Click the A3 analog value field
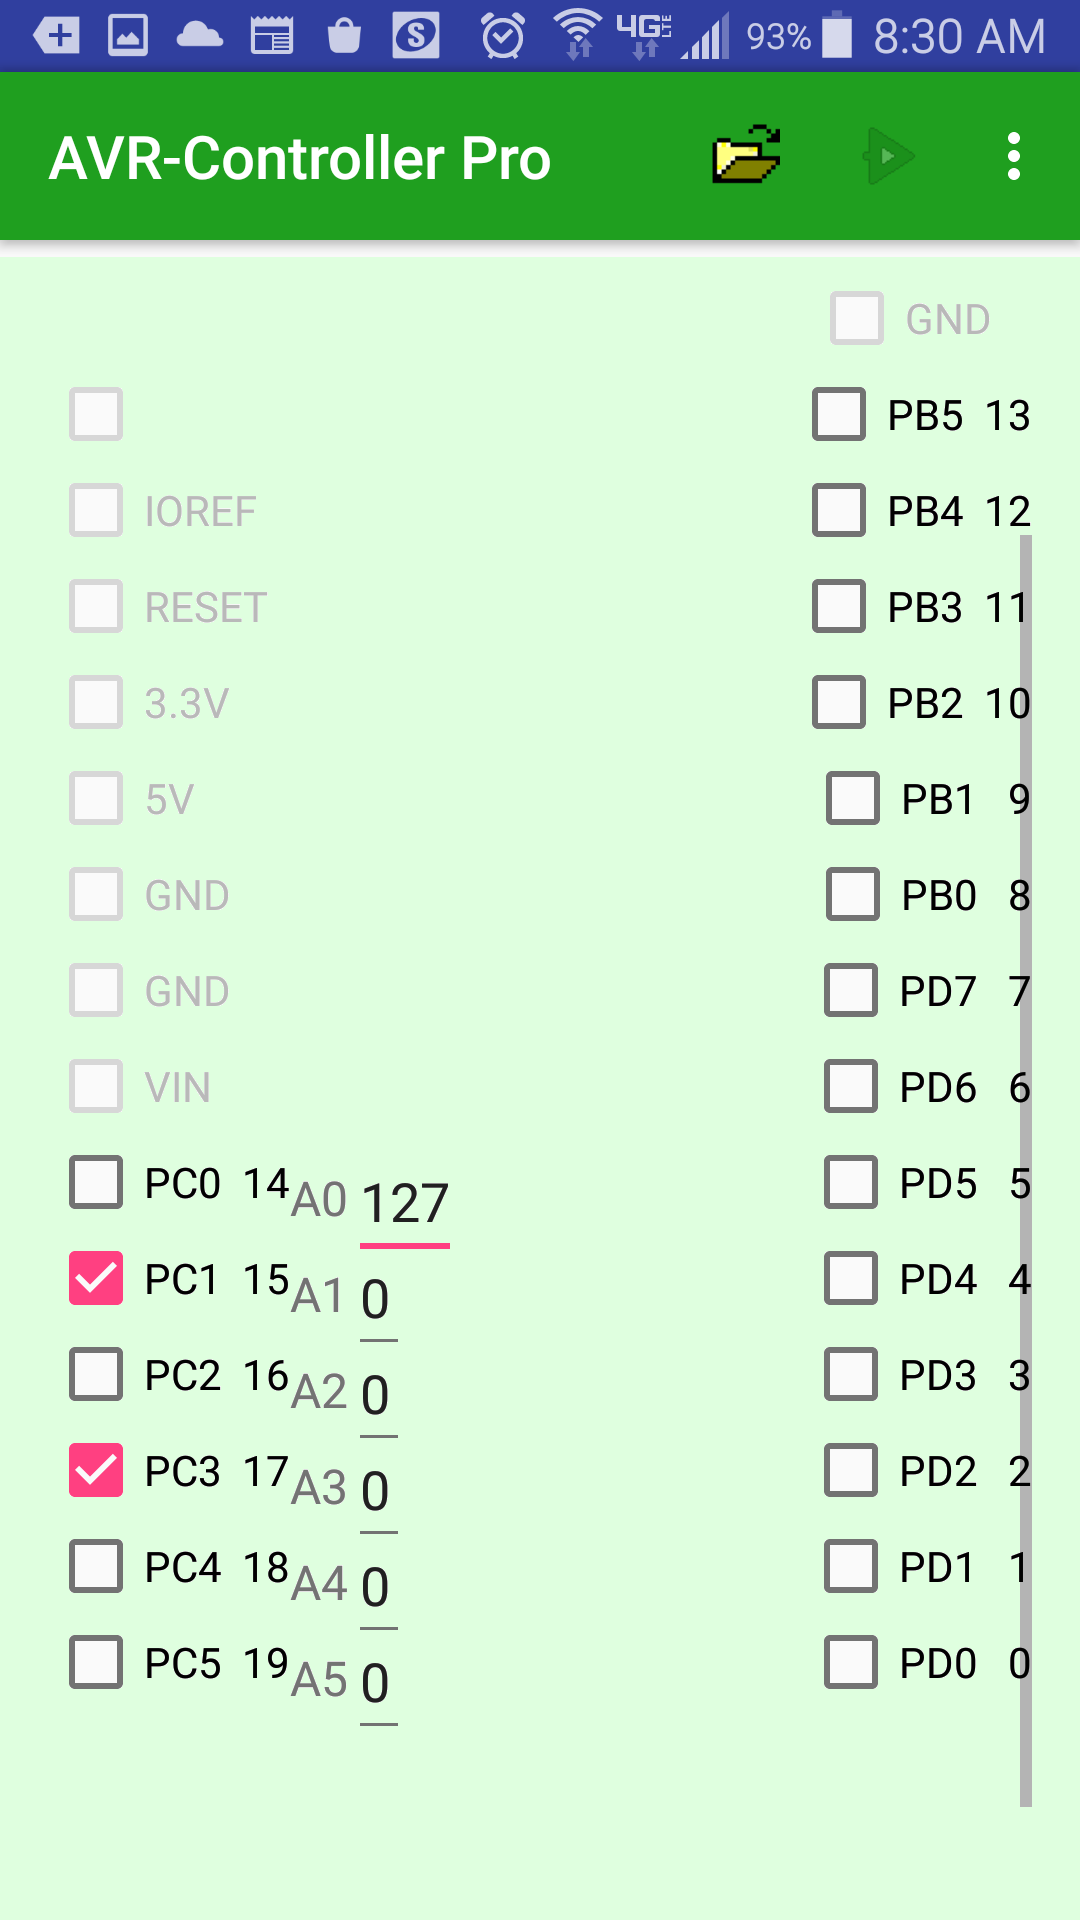This screenshot has width=1080, height=1920. pyautogui.click(x=377, y=1492)
